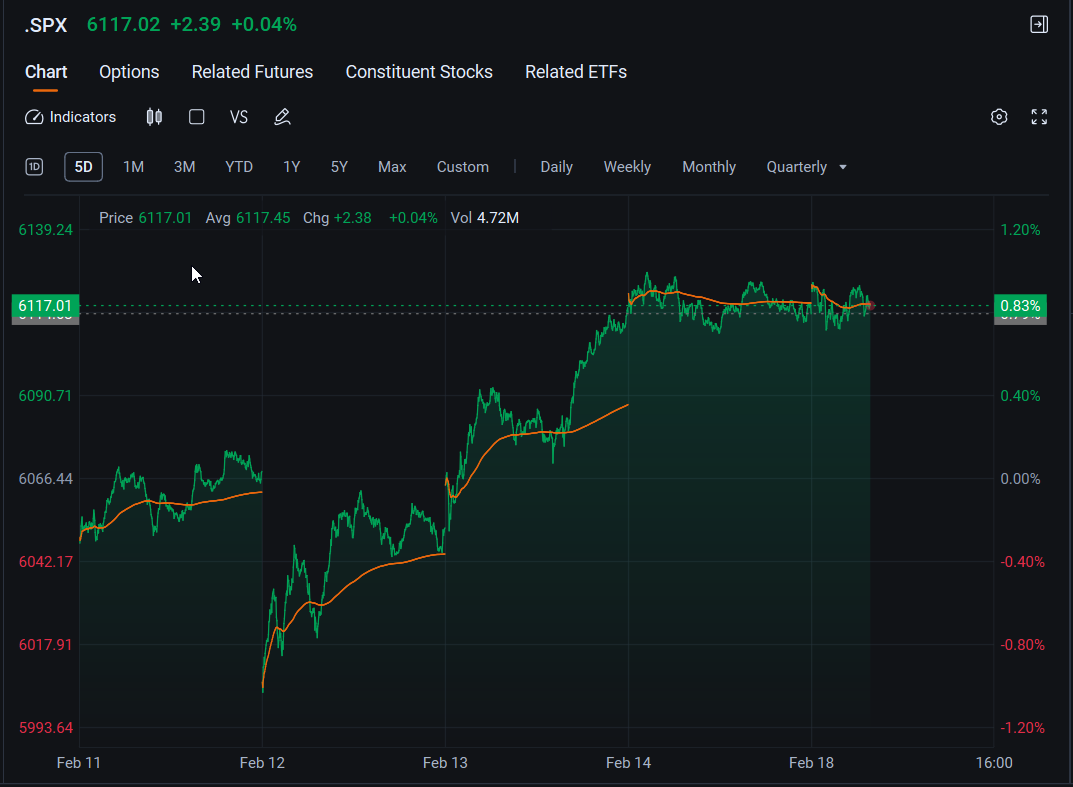Switch to Monthly interval
This screenshot has width=1073, height=787.
(709, 167)
